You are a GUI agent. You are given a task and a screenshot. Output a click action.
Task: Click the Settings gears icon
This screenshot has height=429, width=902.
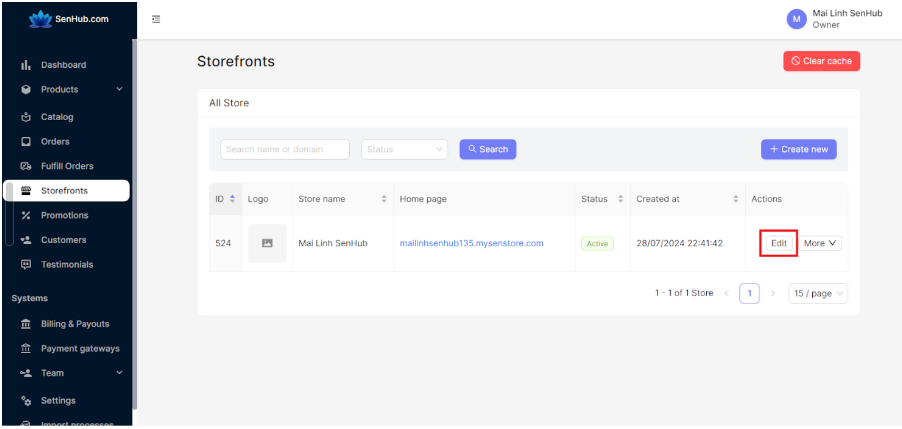tap(26, 400)
